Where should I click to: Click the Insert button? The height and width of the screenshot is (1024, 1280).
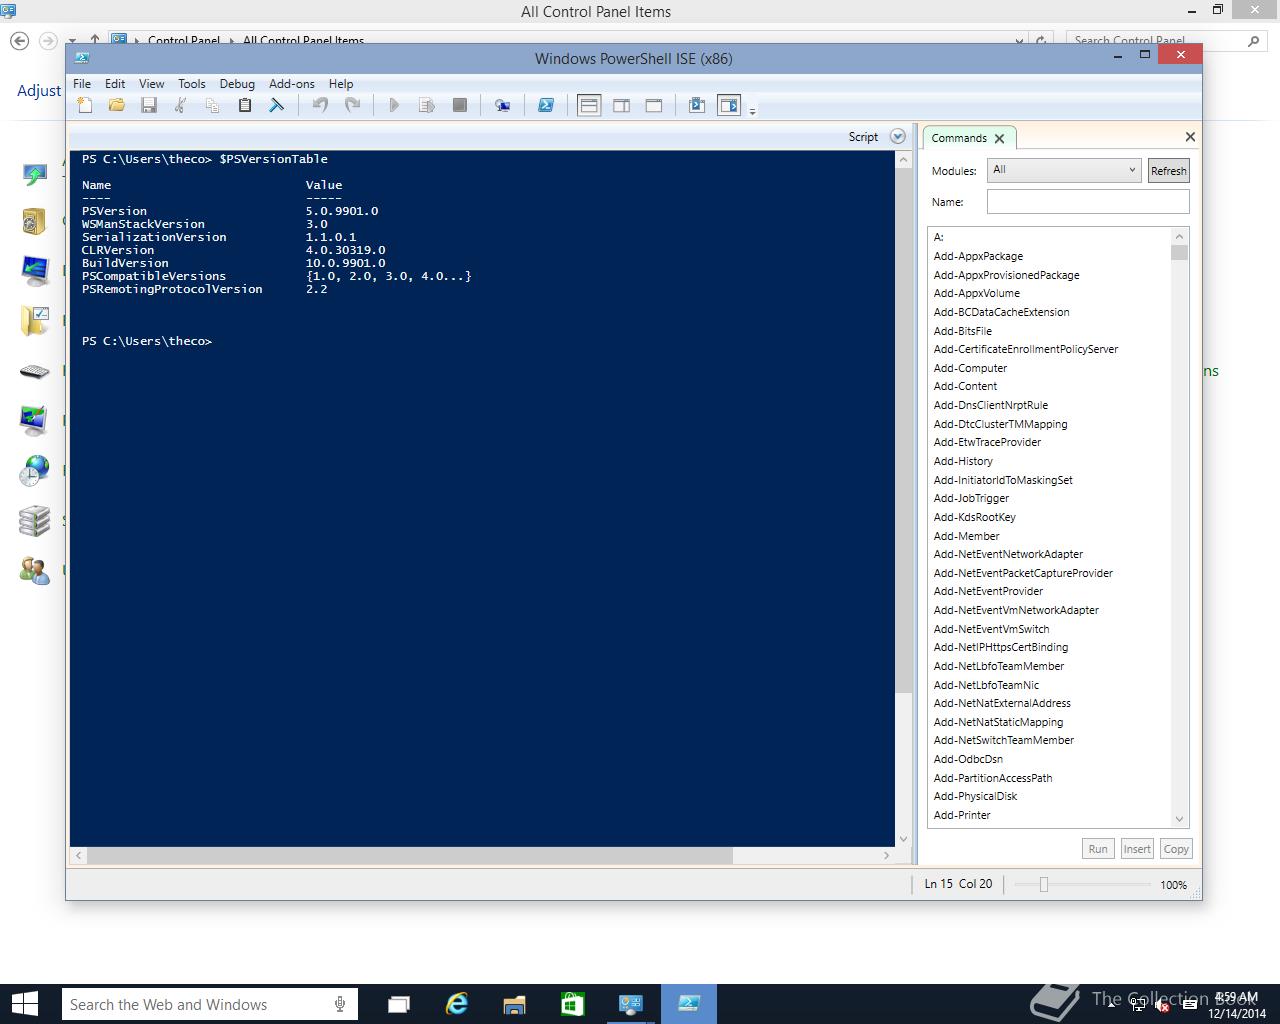point(1137,849)
